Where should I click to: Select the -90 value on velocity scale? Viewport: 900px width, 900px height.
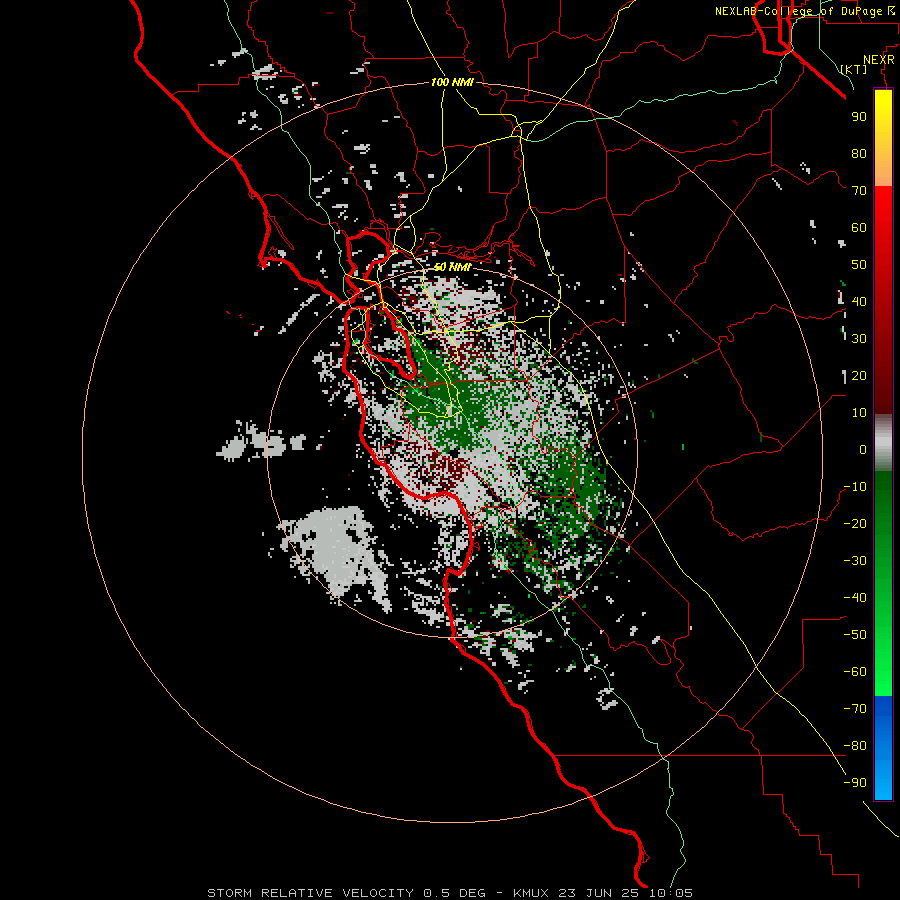[855, 783]
